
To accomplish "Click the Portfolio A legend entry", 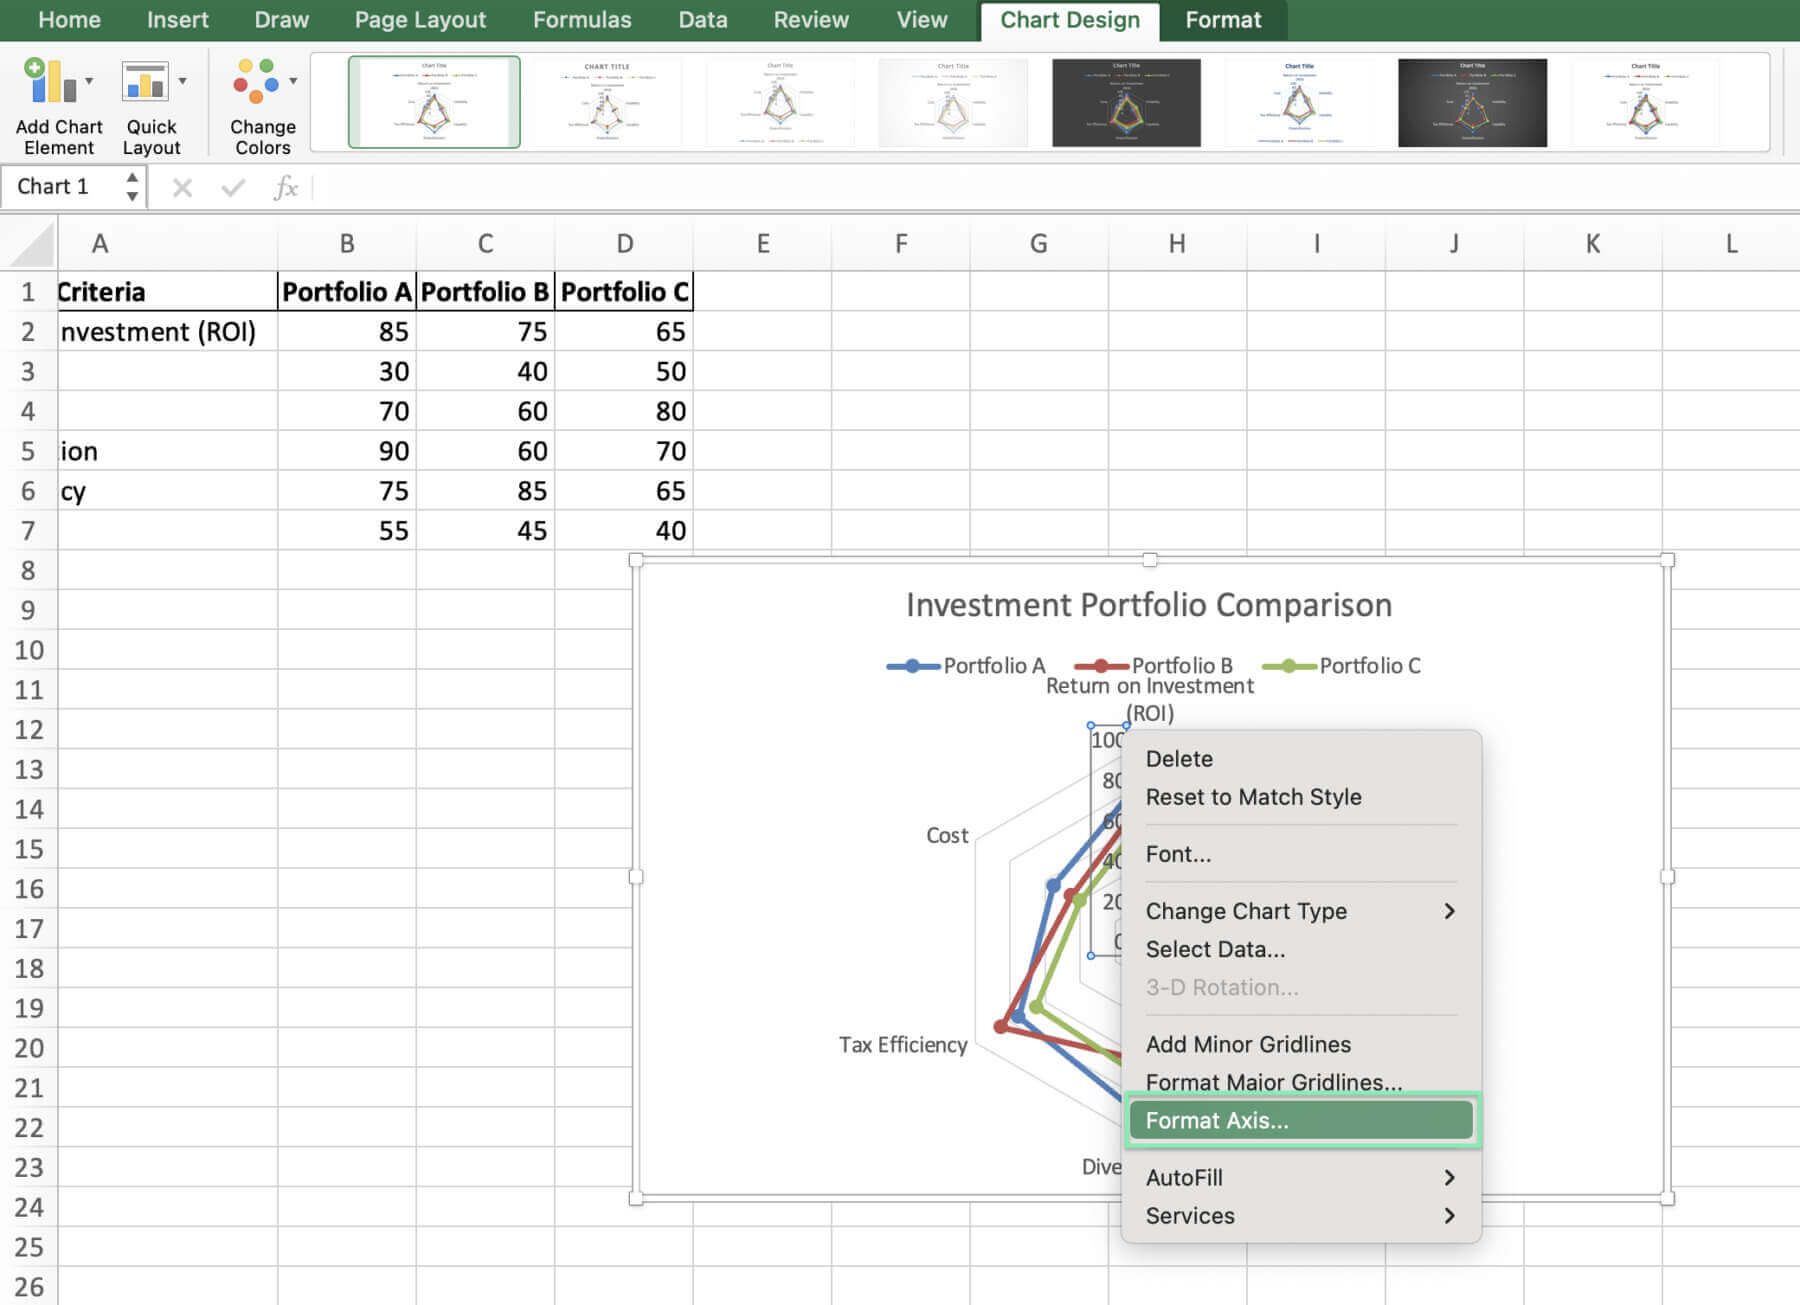I will coord(966,666).
